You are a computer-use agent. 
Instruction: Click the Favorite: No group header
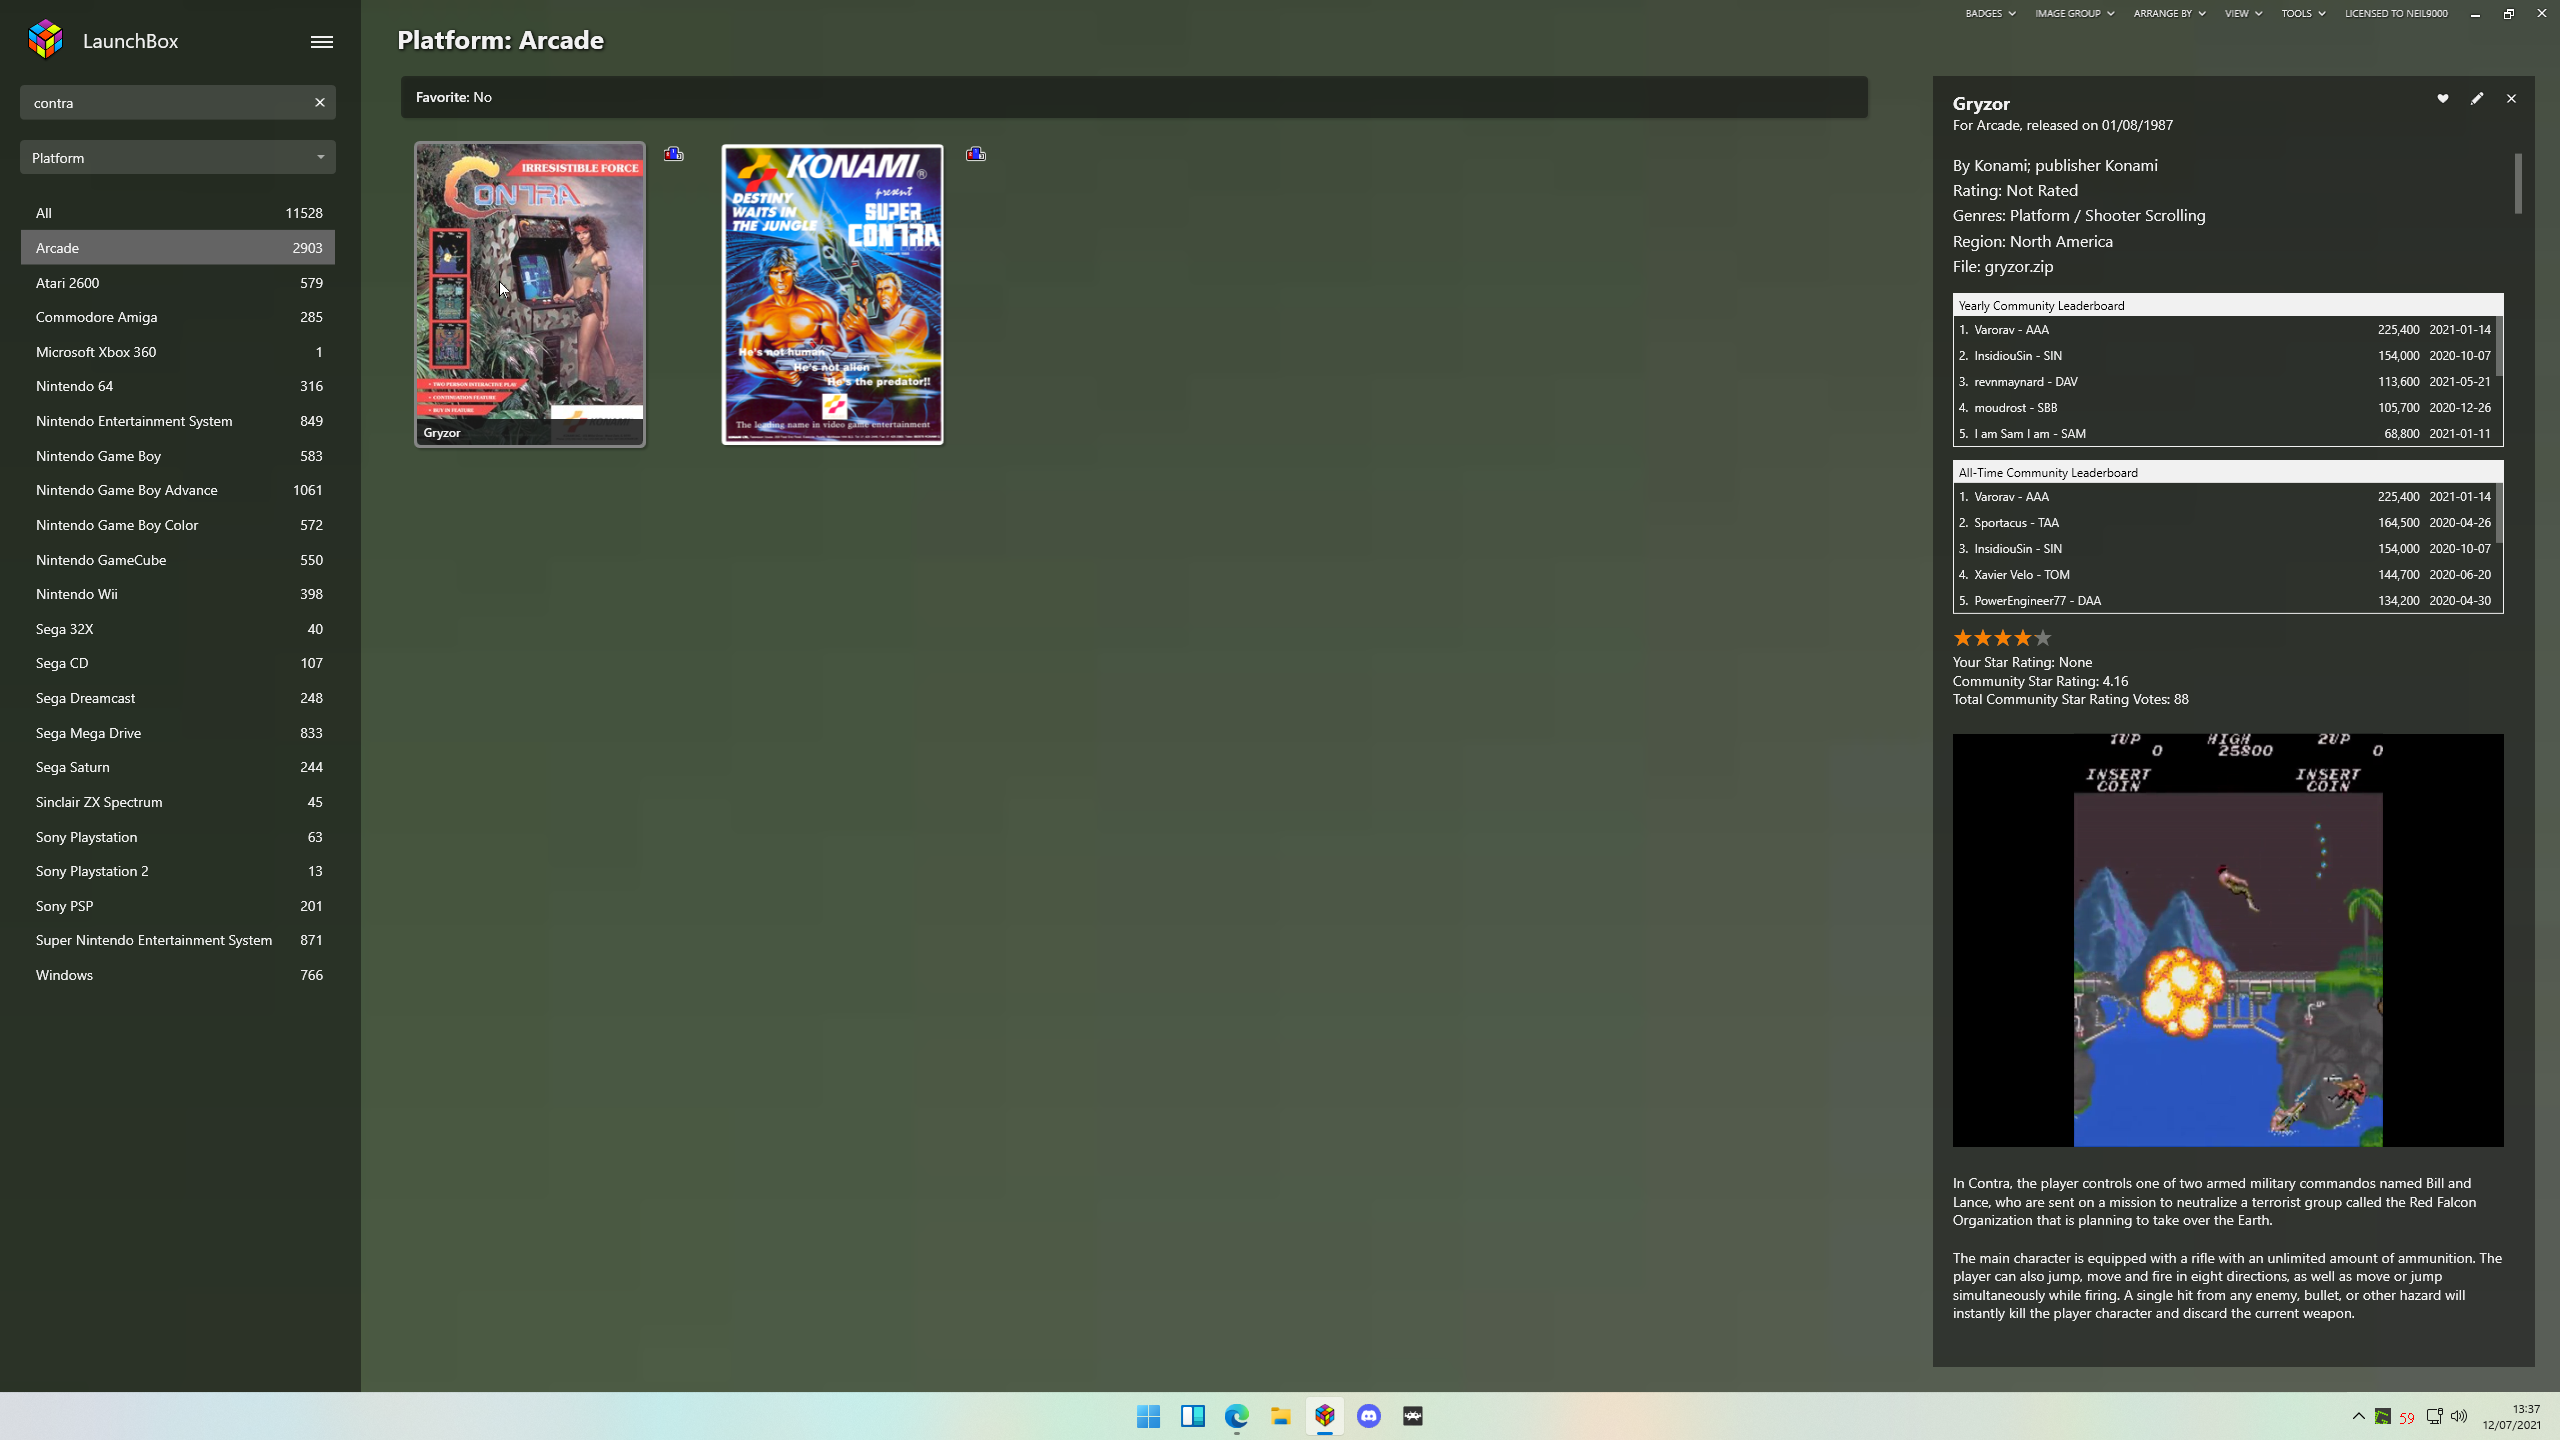click(1134, 97)
